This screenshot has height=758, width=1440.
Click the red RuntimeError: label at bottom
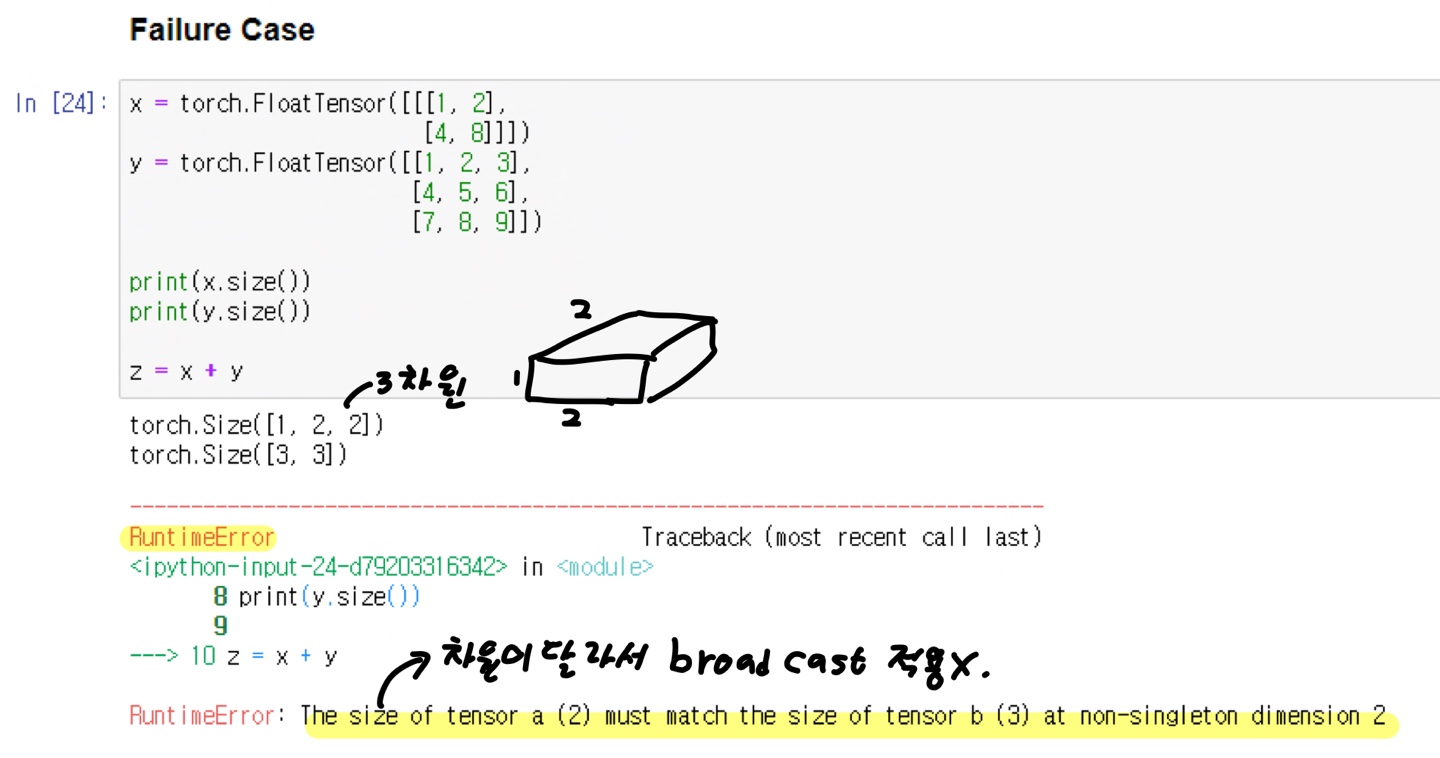point(208,716)
